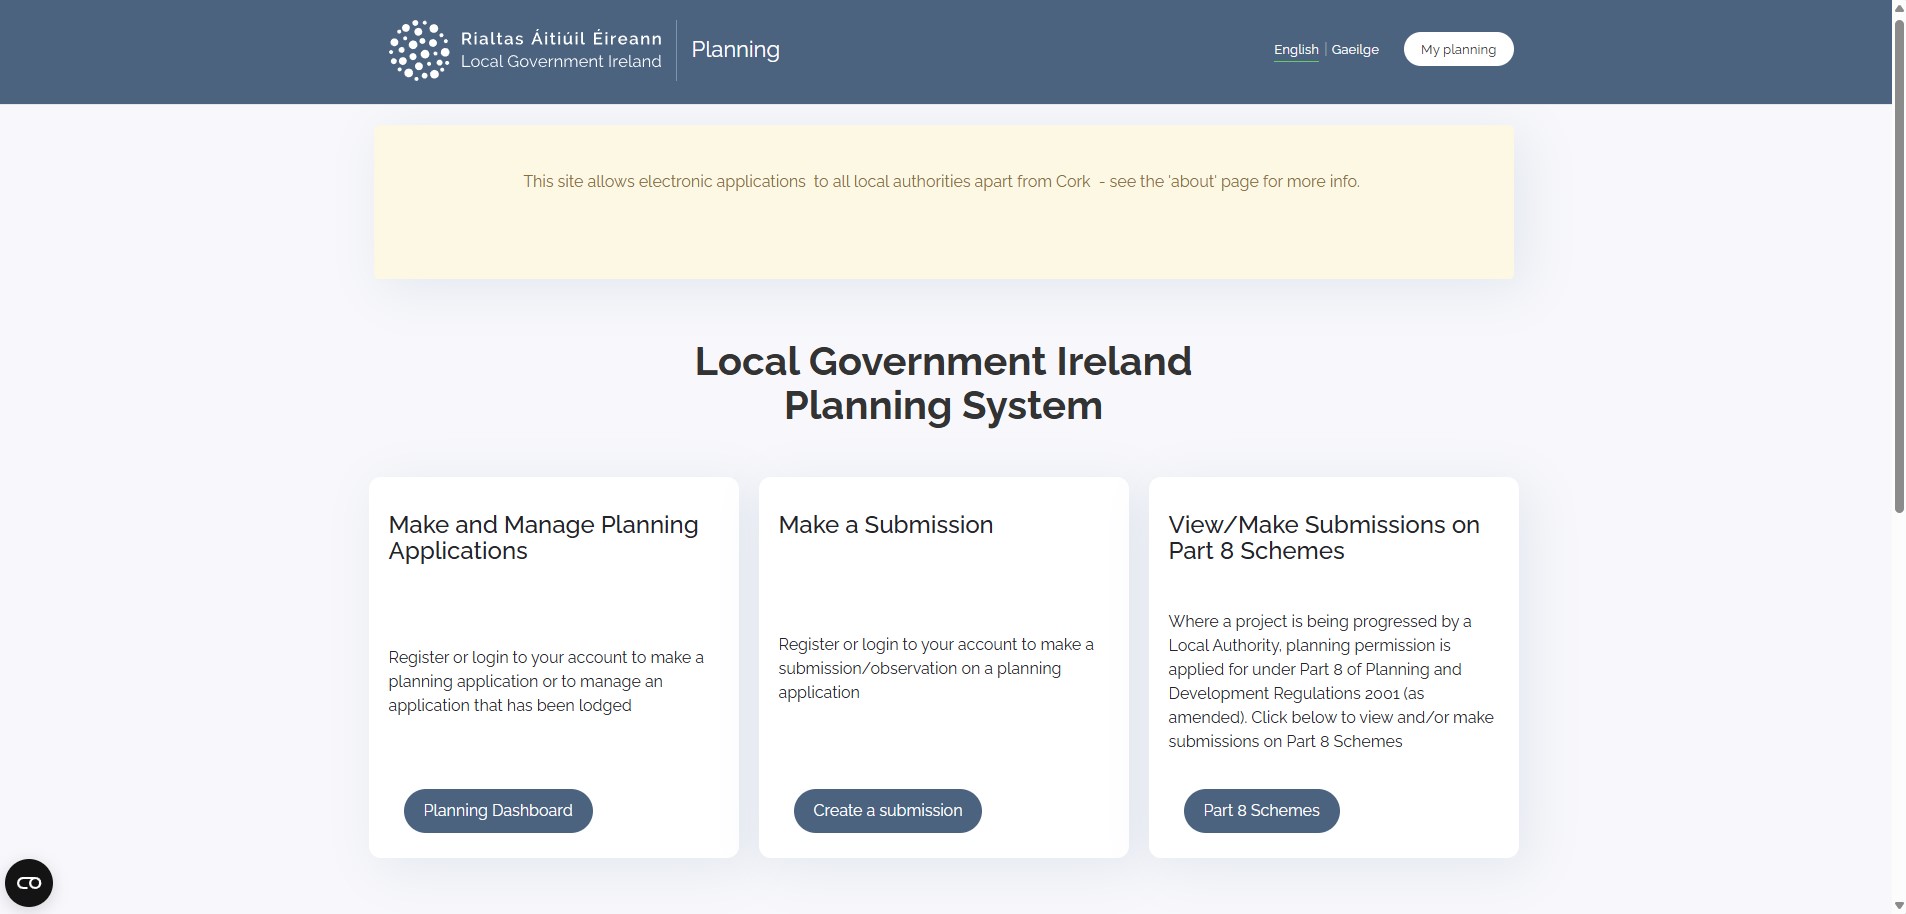Click text 'Register or login to your account to make a planning application'
1906x914 pixels.
point(546,681)
